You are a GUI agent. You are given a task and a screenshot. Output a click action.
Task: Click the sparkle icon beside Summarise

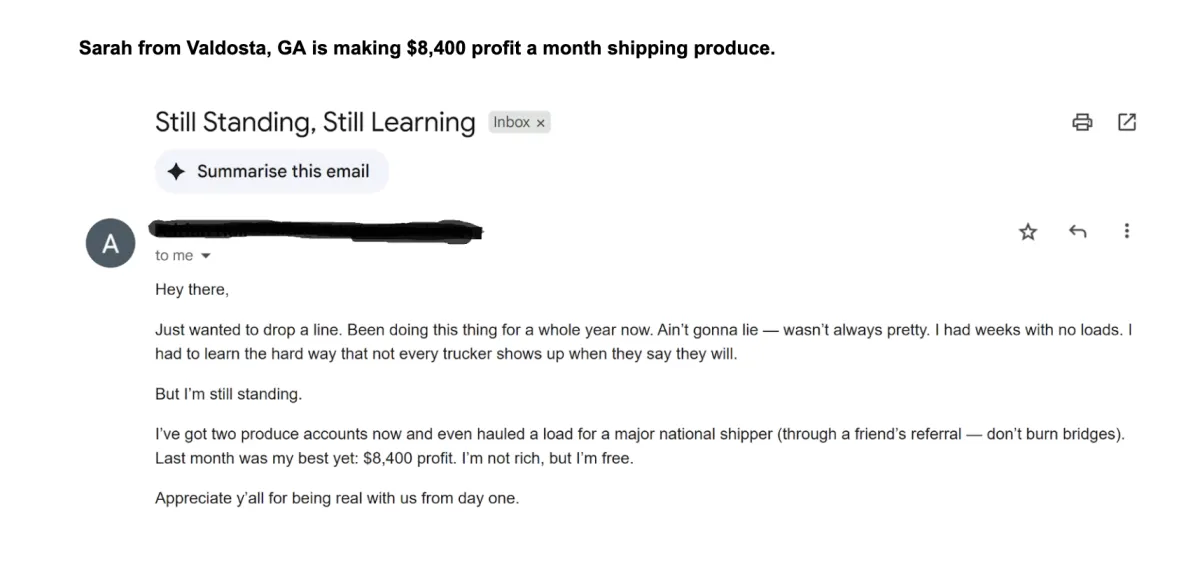click(x=177, y=171)
